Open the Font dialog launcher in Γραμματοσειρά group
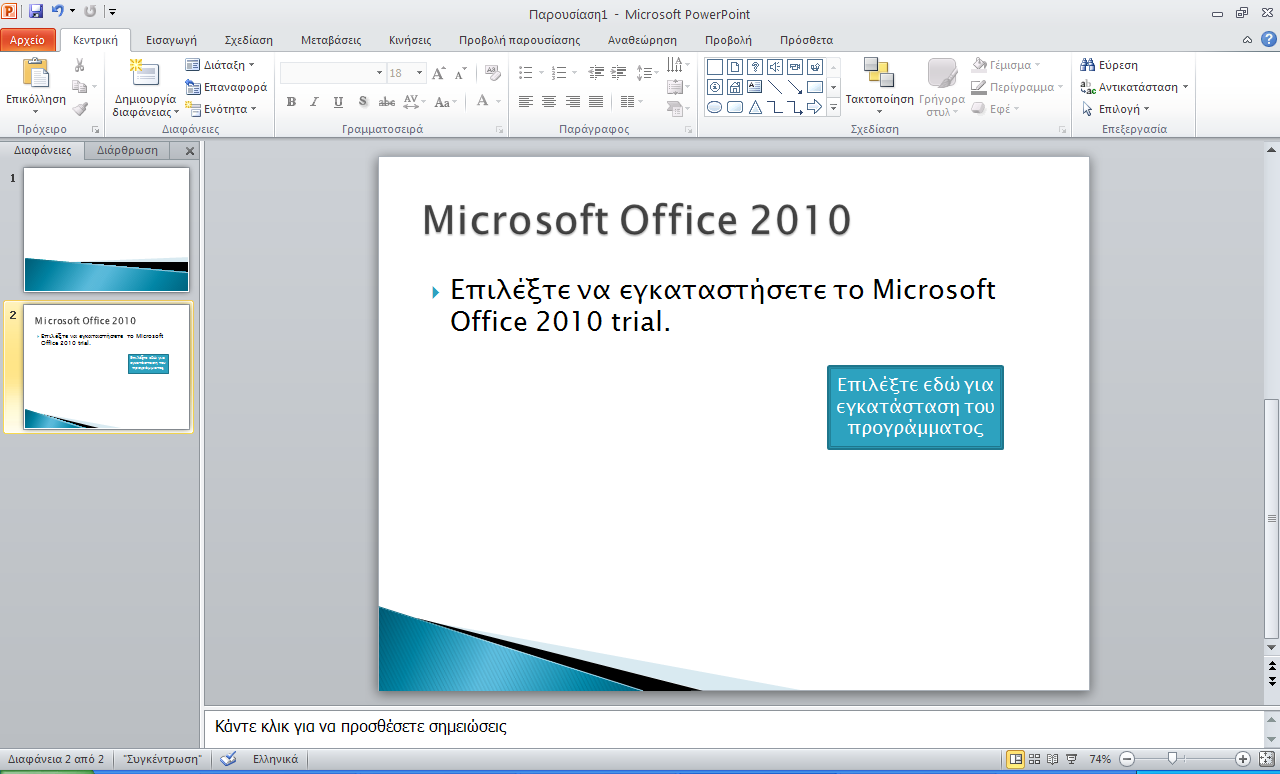 pyautogui.click(x=500, y=130)
